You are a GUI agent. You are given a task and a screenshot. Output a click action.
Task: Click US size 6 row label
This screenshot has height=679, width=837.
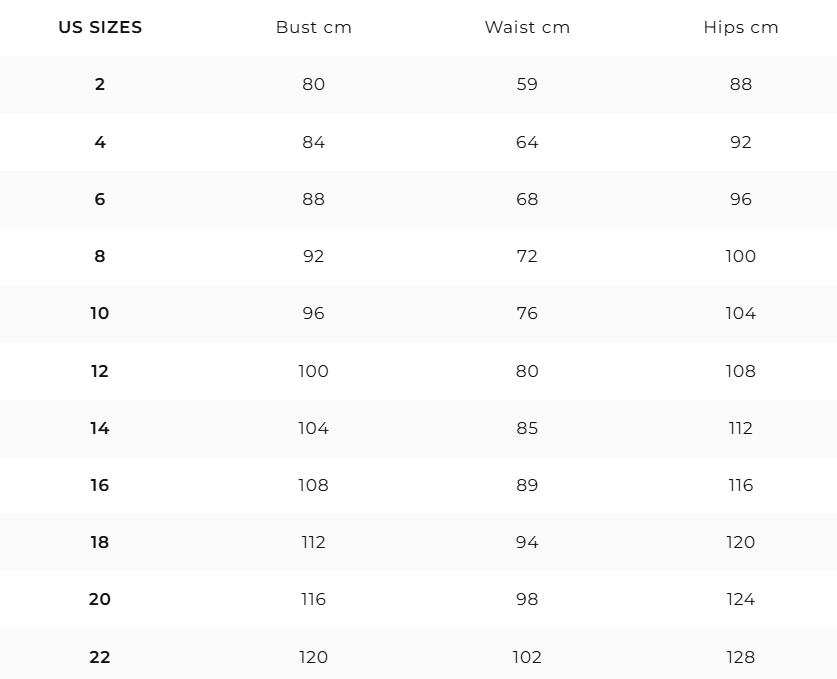[x=100, y=199]
